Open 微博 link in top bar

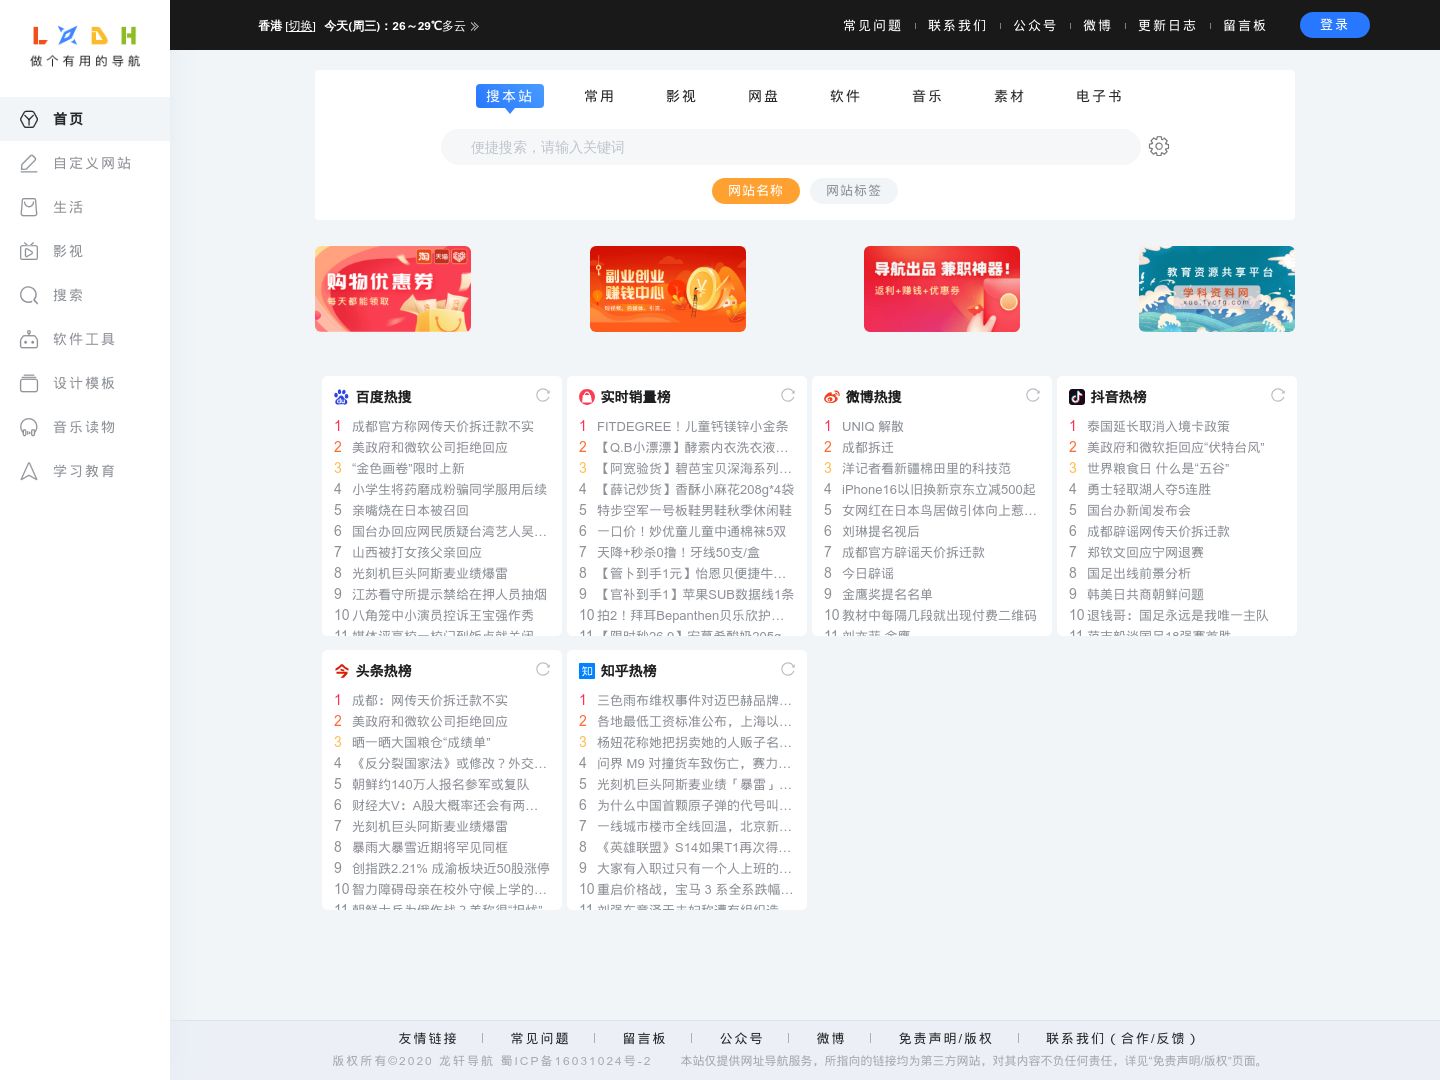[1097, 26]
